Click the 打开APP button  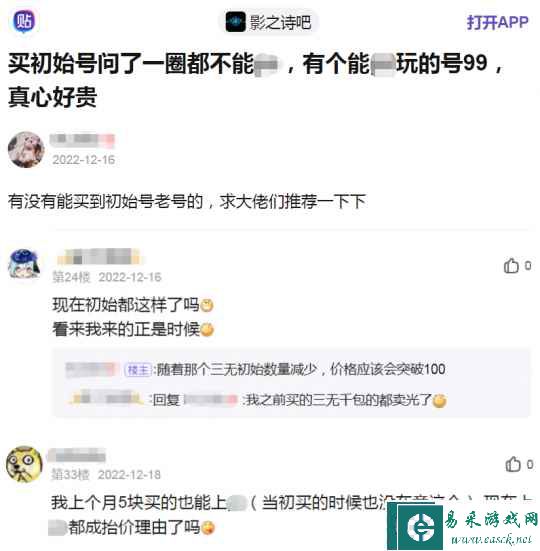497,22
